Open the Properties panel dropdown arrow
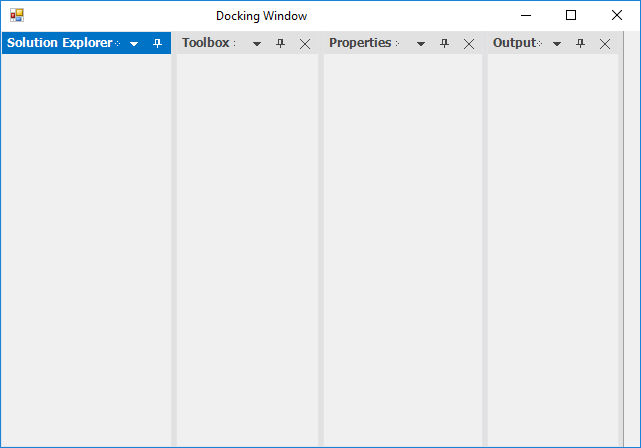 pyautogui.click(x=421, y=44)
